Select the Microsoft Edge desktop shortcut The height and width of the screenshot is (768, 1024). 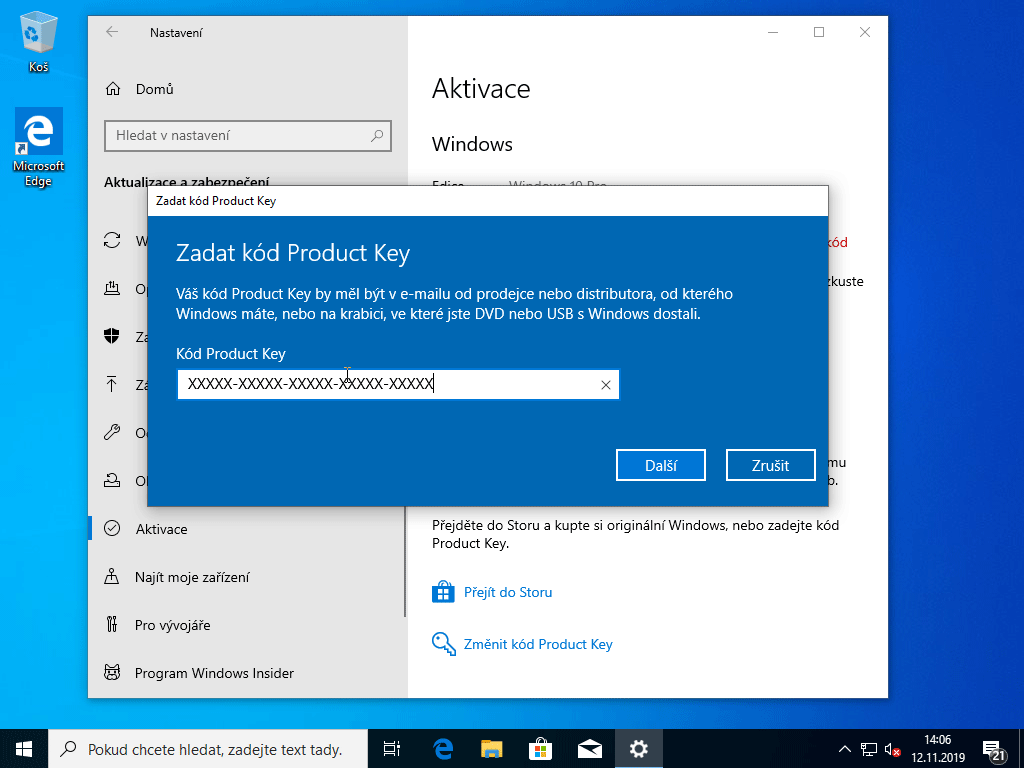point(39,148)
